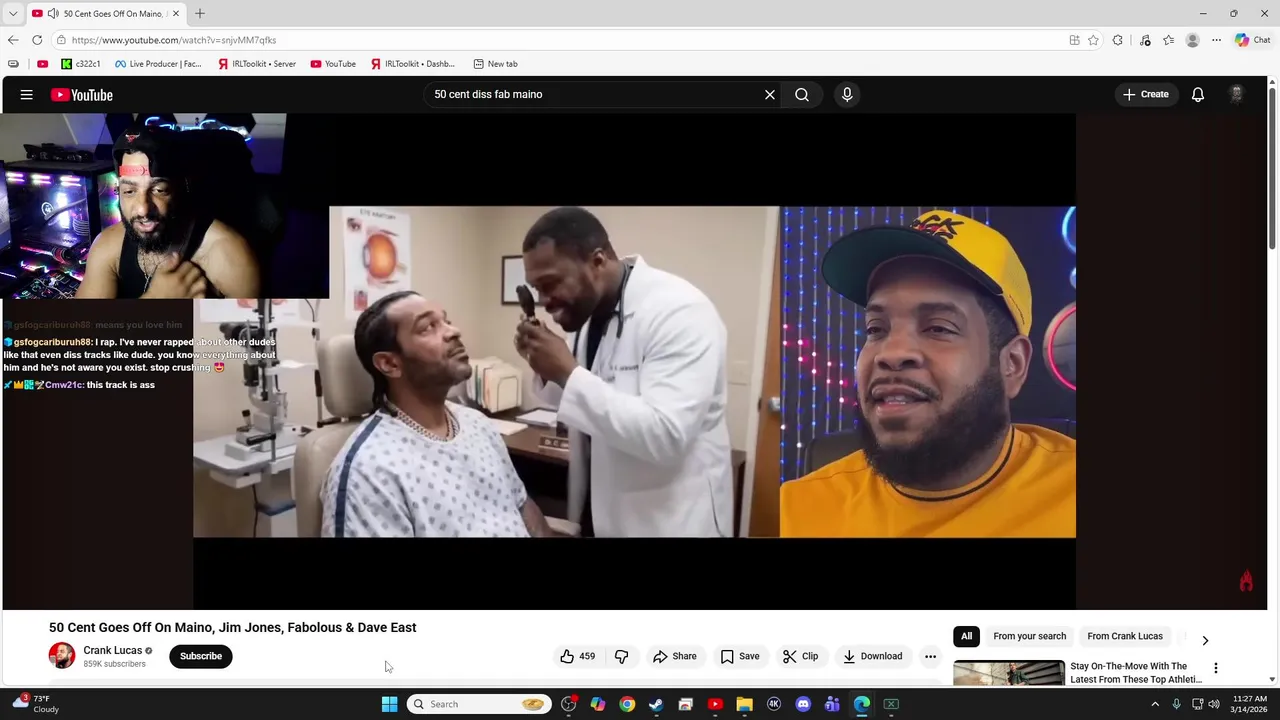This screenshot has height=720, width=1280.
Task: Open a new browser tab
Action: point(200,13)
